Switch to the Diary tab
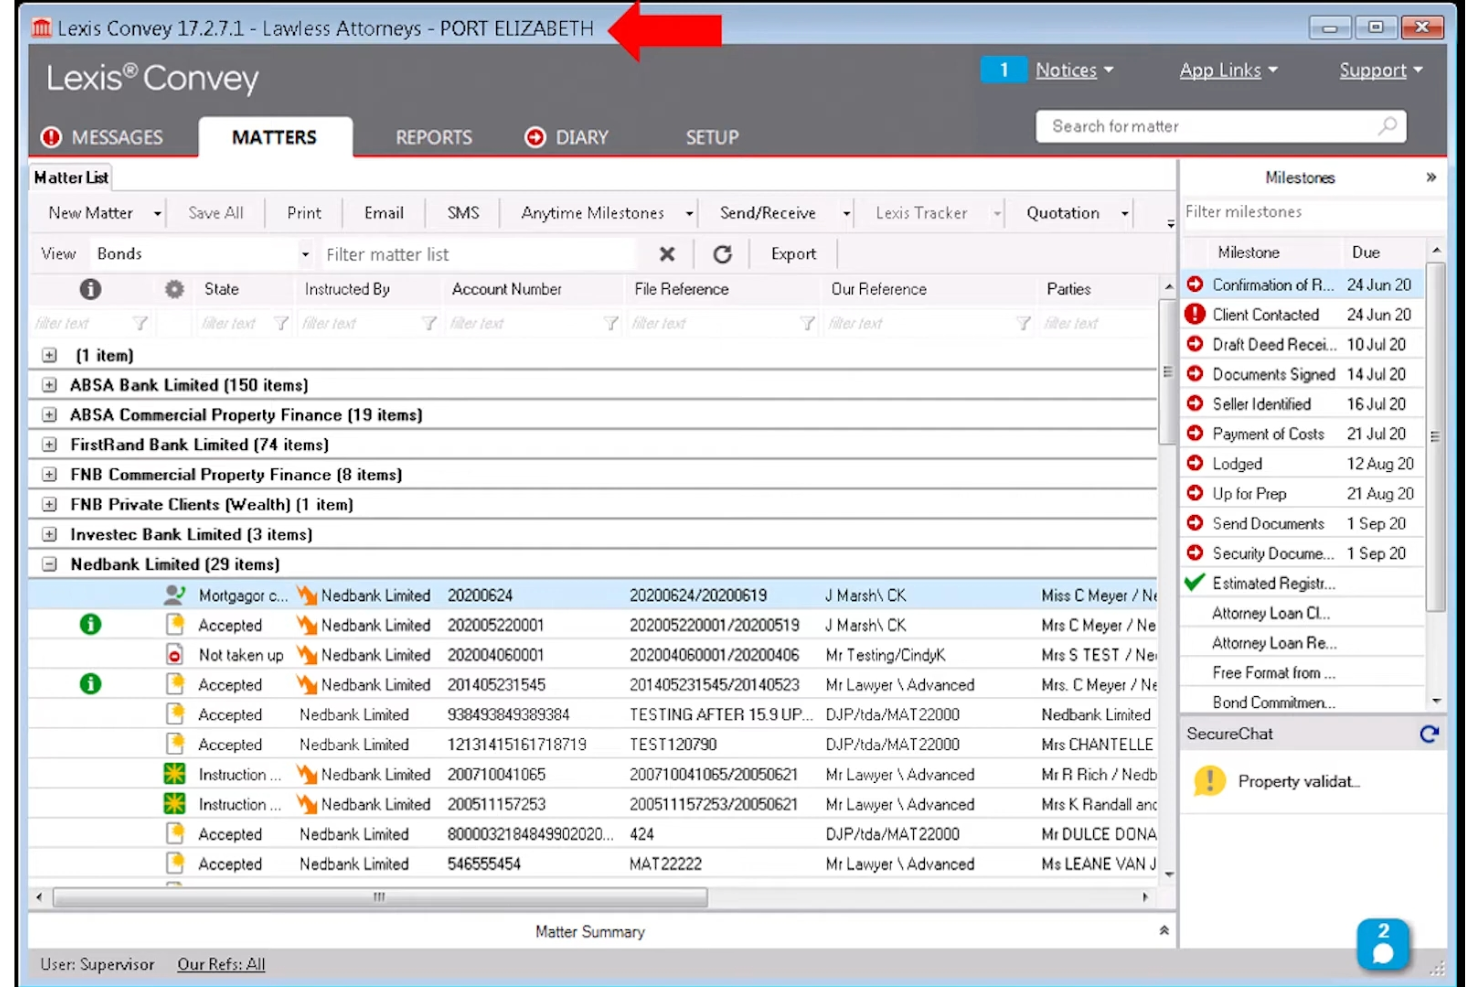The width and height of the screenshot is (1480, 987). [567, 137]
